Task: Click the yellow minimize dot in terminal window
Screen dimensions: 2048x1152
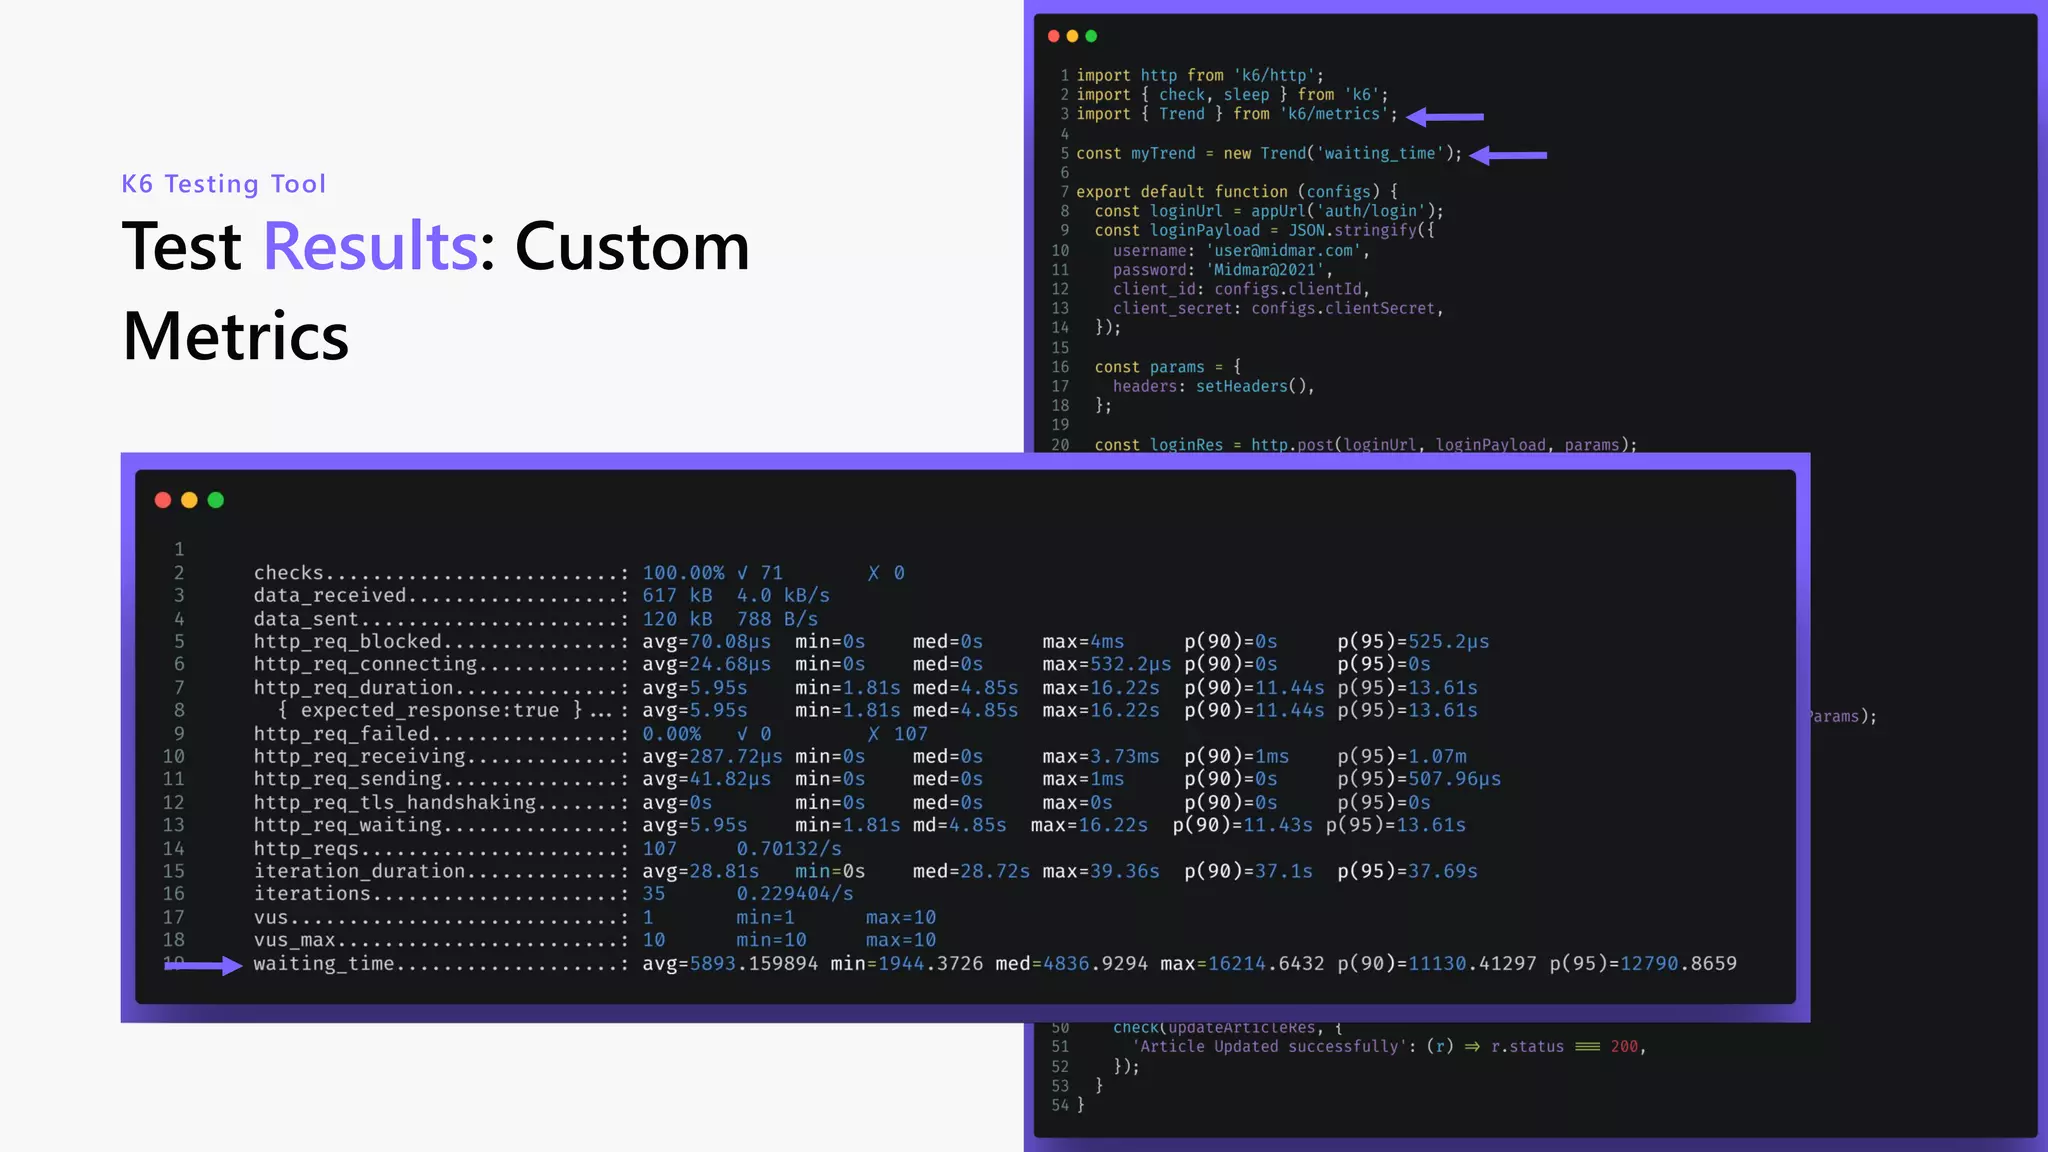Action: click(x=189, y=500)
